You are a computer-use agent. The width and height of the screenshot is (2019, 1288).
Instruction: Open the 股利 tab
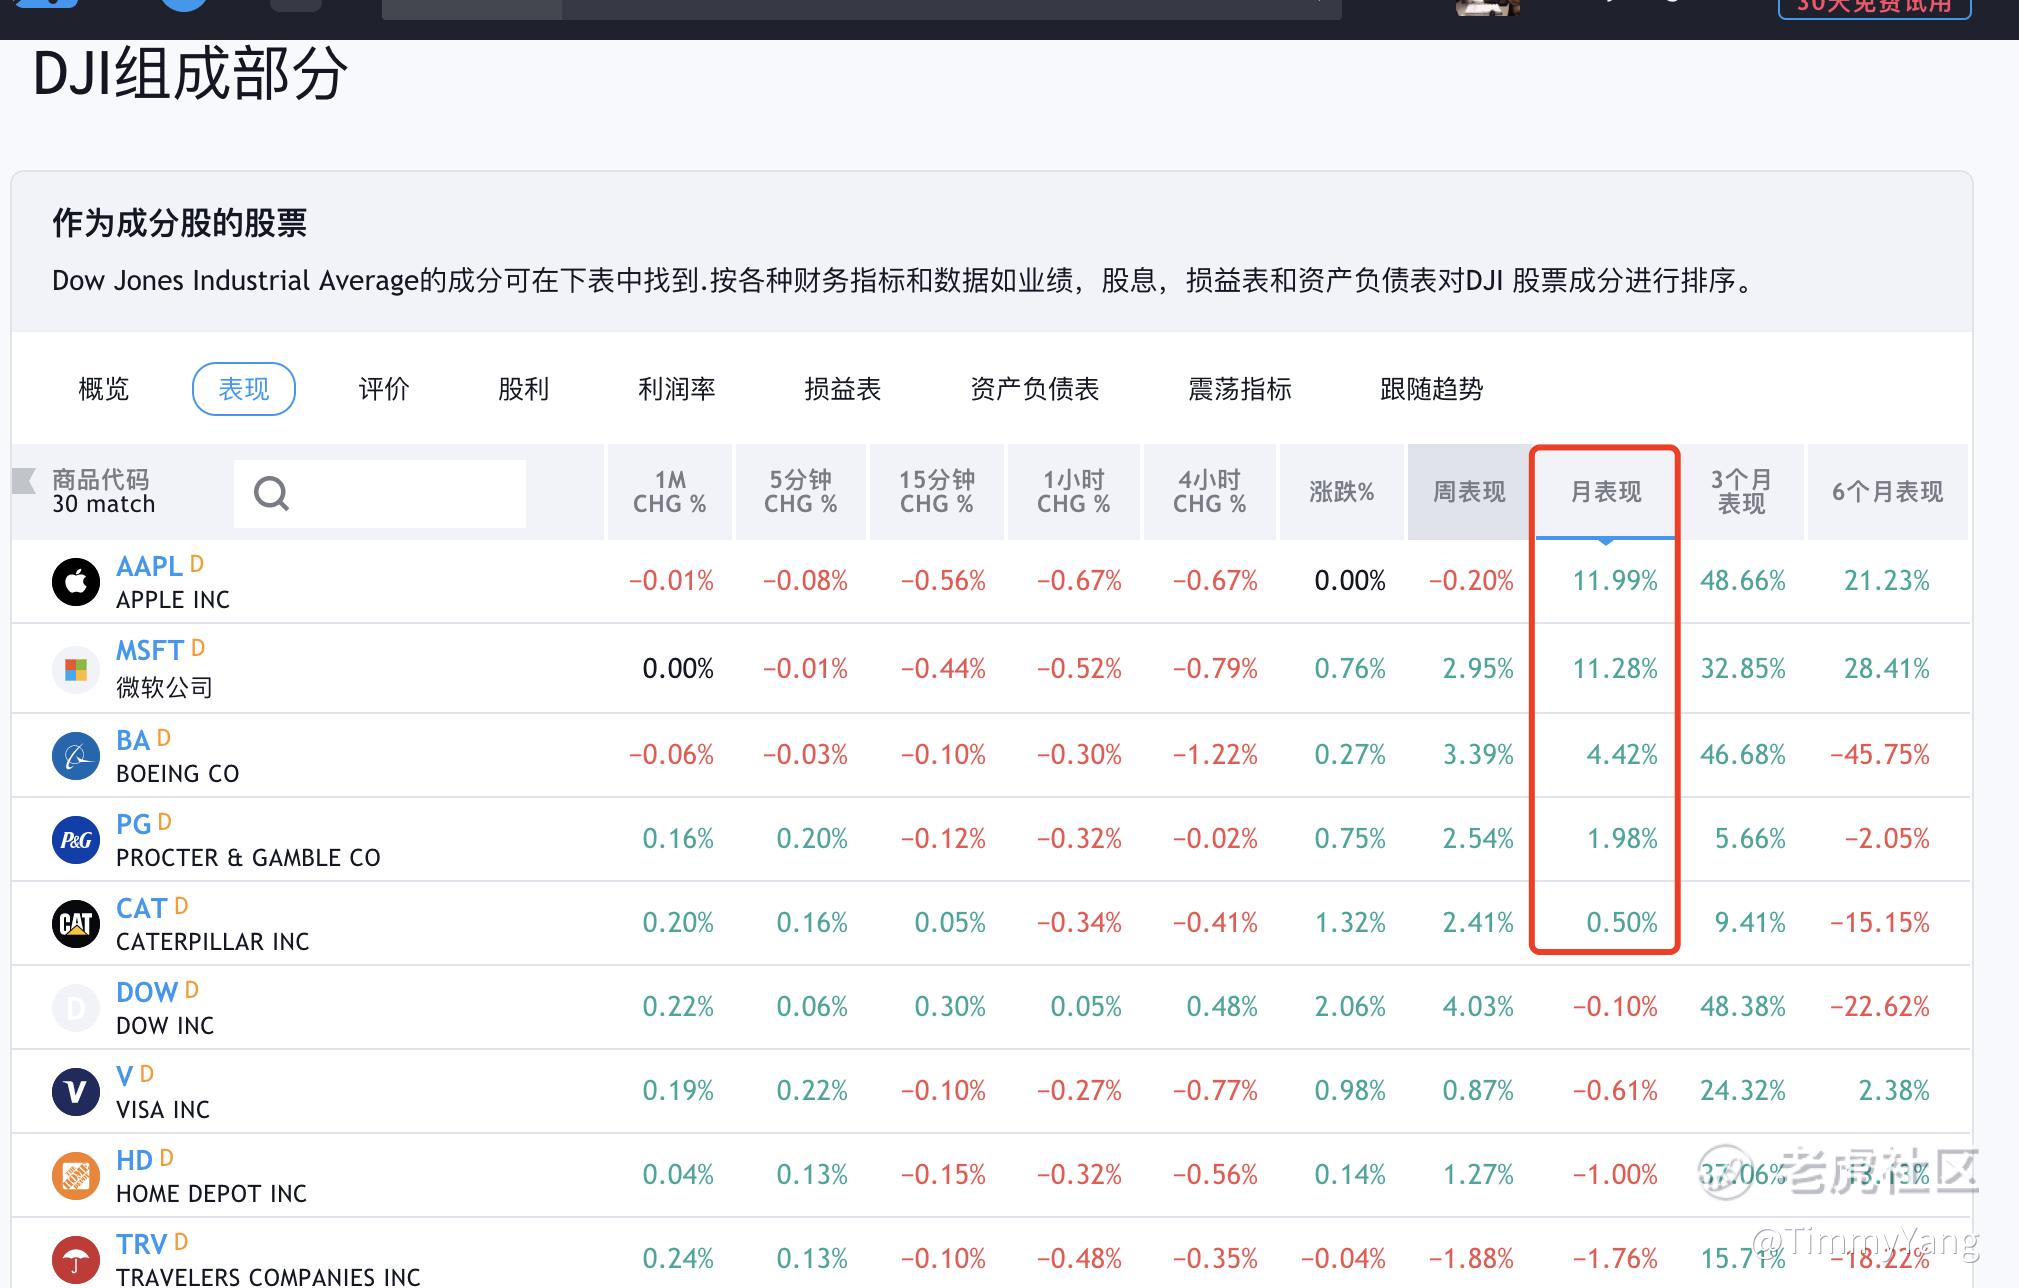[524, 389]
